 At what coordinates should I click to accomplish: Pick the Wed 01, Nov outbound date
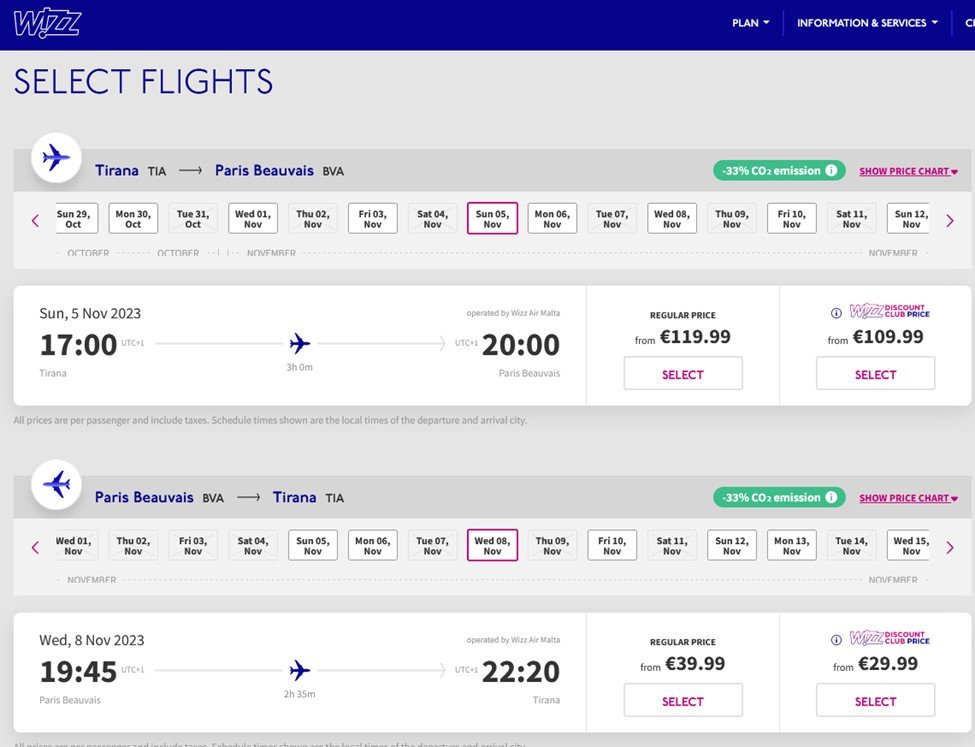pos(253,219)
